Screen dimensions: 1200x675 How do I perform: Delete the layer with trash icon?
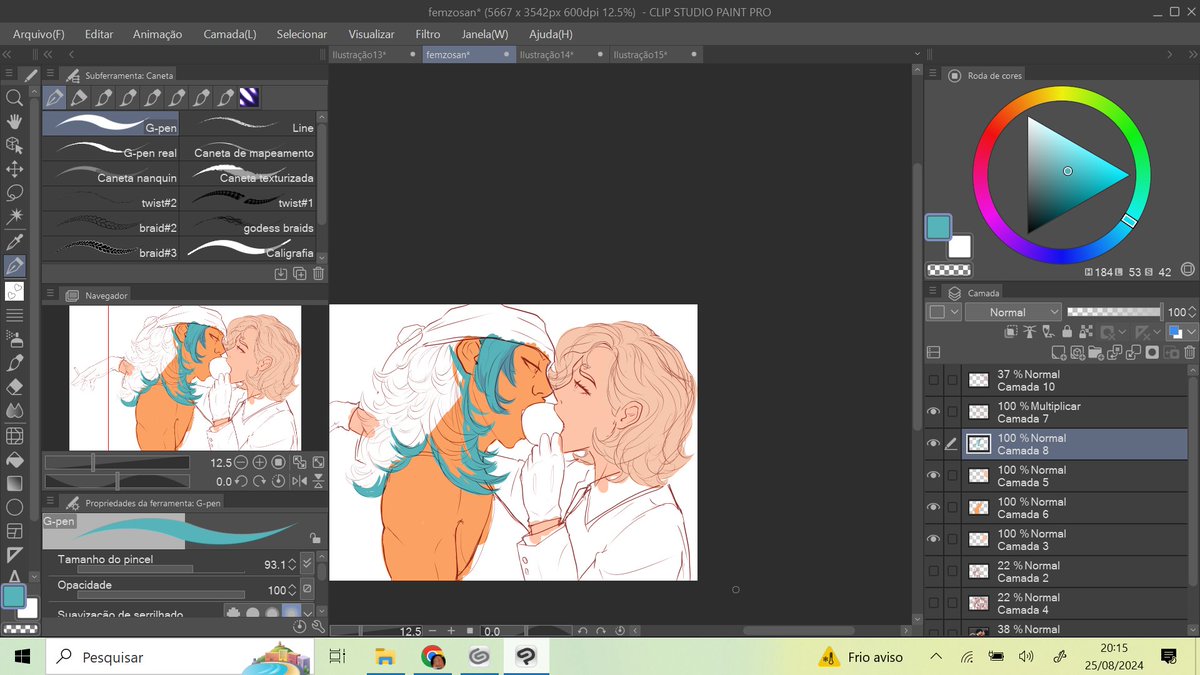click(x=1190, y=352)
